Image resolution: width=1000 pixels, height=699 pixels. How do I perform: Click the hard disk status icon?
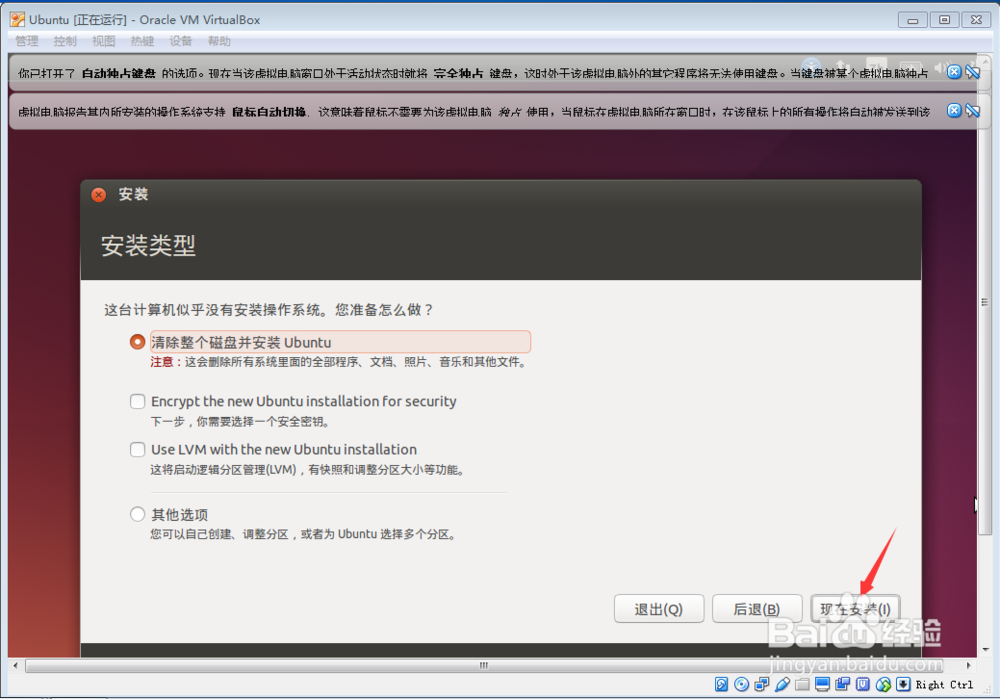pos(721,685)
